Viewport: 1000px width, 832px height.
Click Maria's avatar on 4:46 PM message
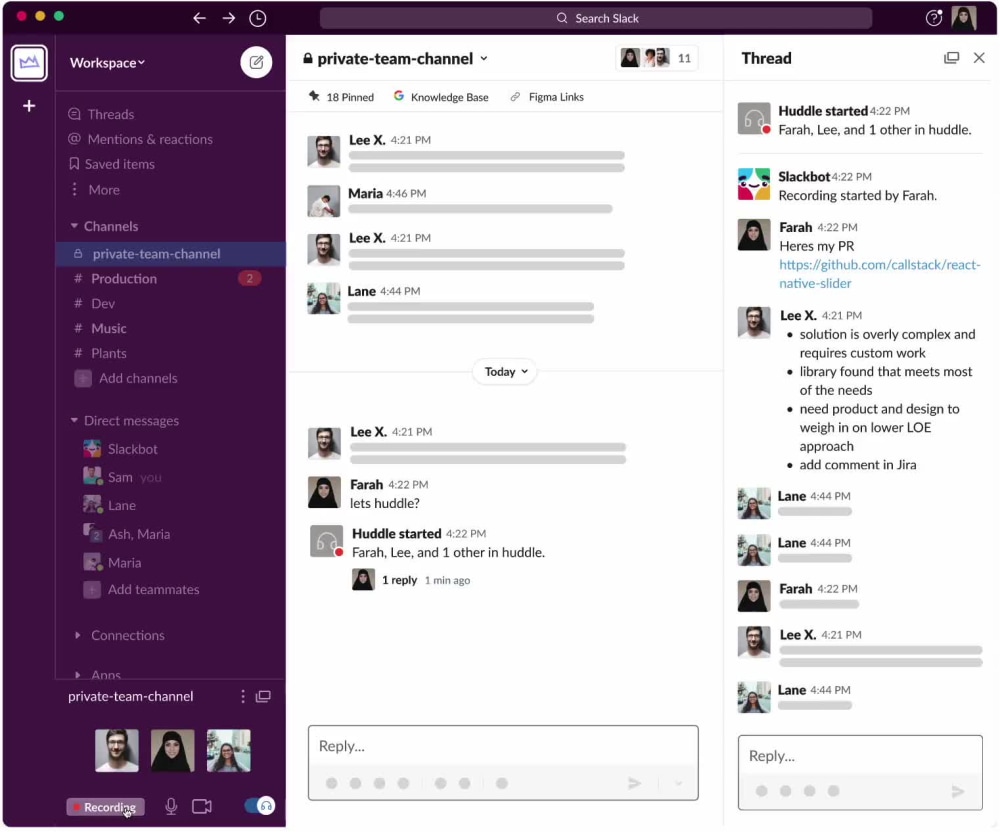[323, 201]
